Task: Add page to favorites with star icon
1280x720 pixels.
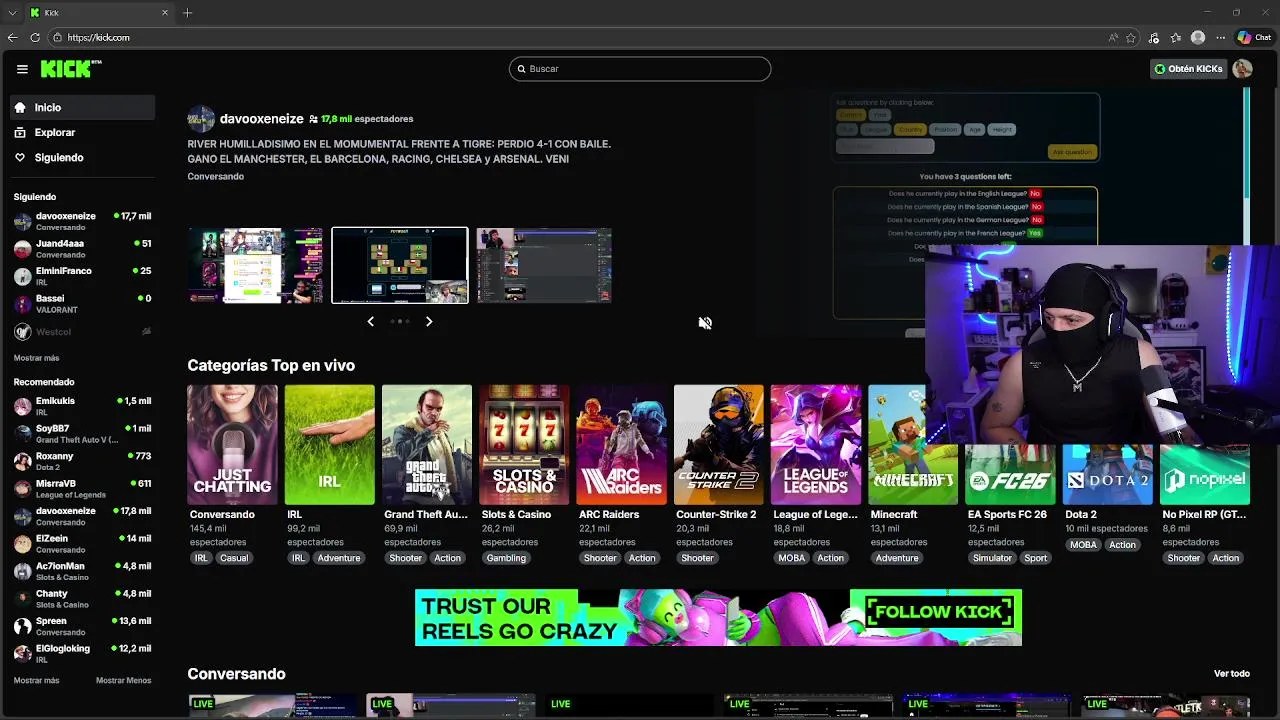Action: click(1131, 38)
